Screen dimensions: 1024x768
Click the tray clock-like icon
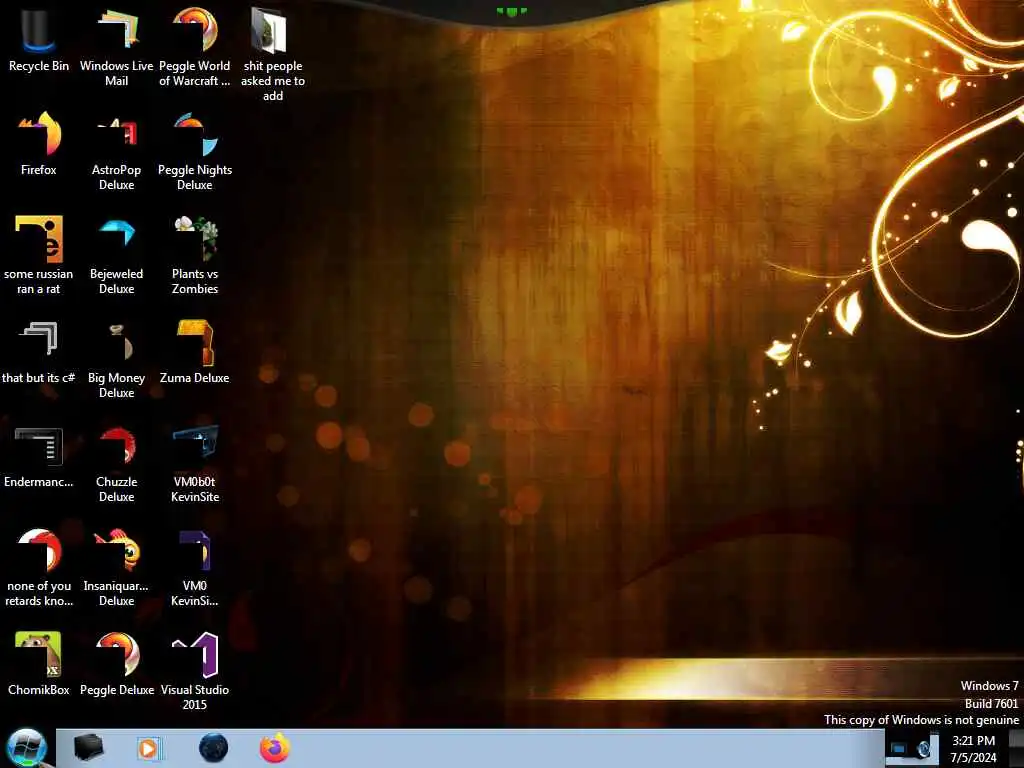923,748
